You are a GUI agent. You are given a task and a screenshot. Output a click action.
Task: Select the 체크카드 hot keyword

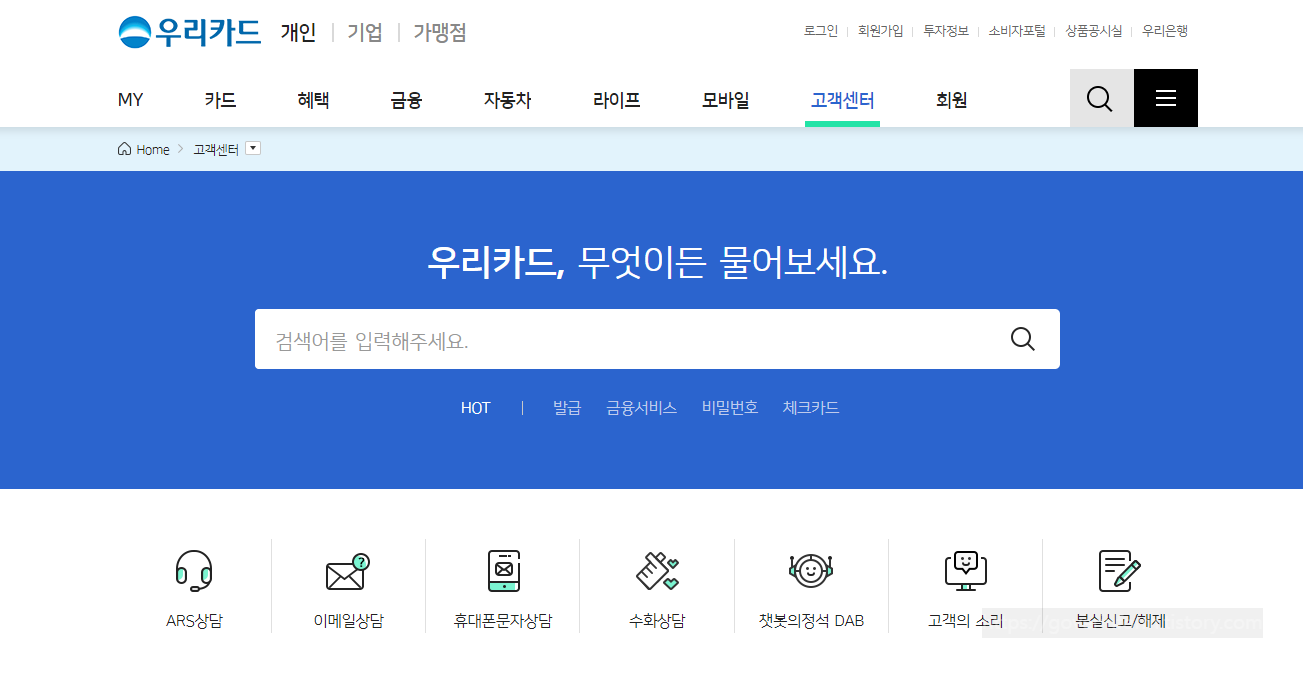pyautogui.click(x=811, y=408)
